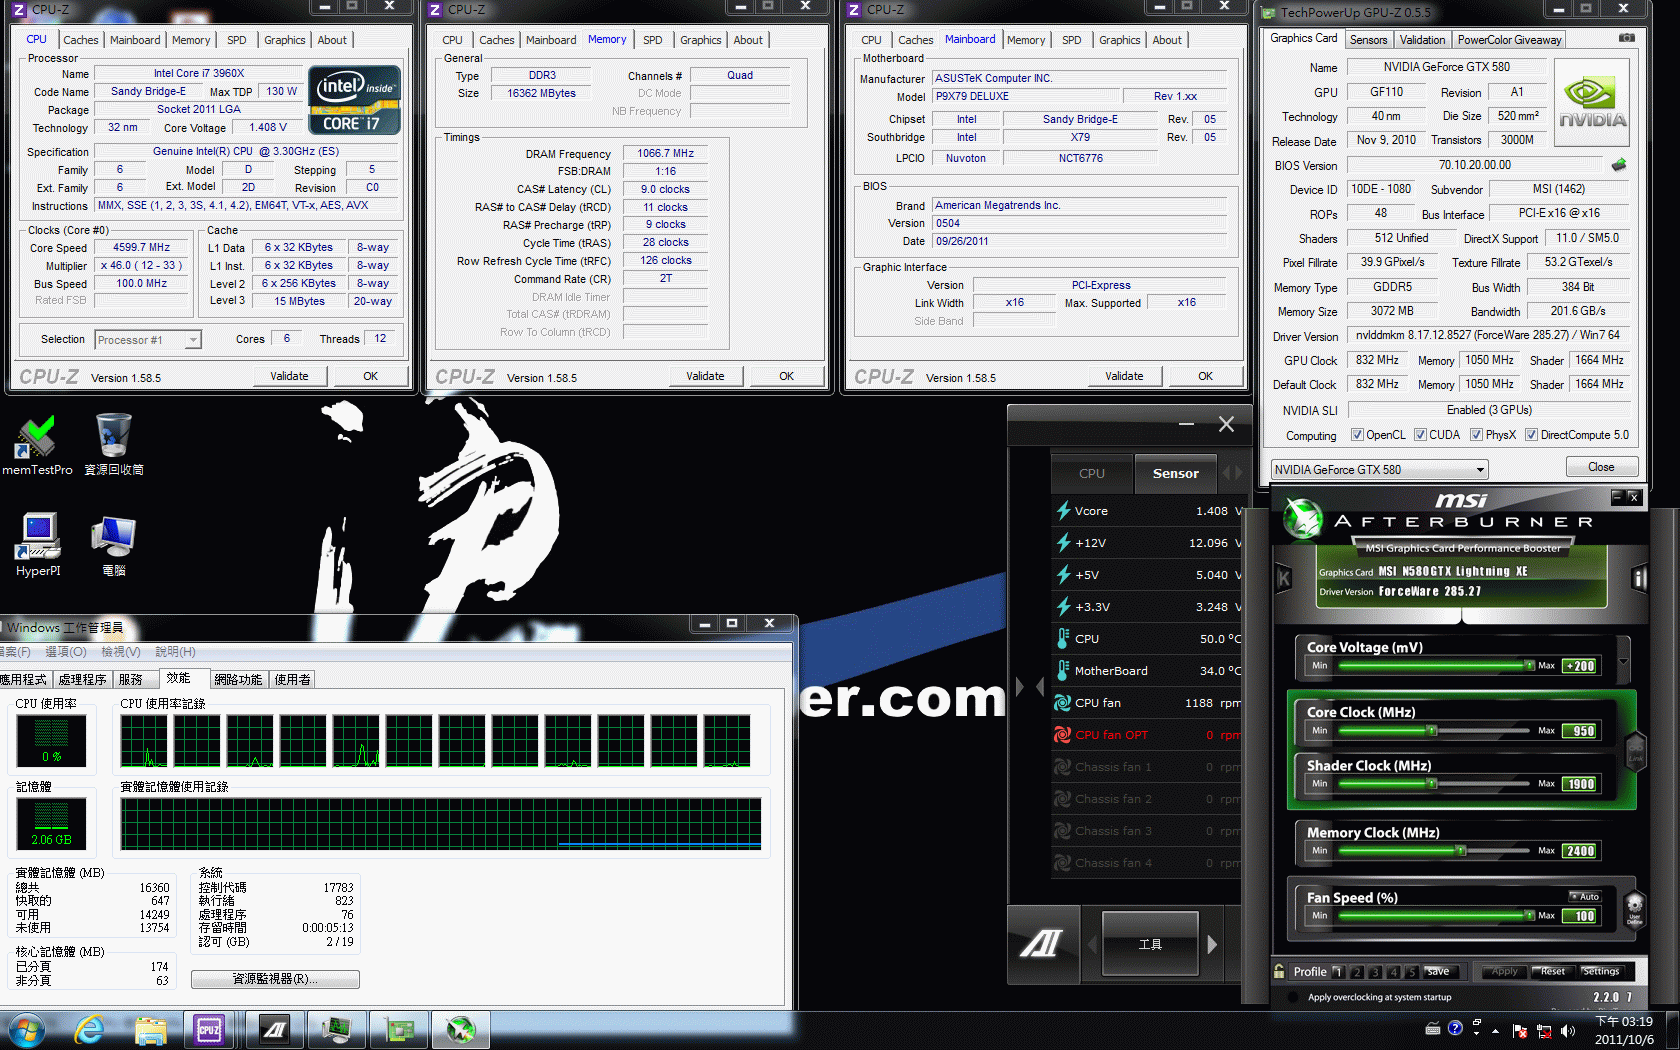Switch to Task Manager in the taskbar

point(336,1029)
